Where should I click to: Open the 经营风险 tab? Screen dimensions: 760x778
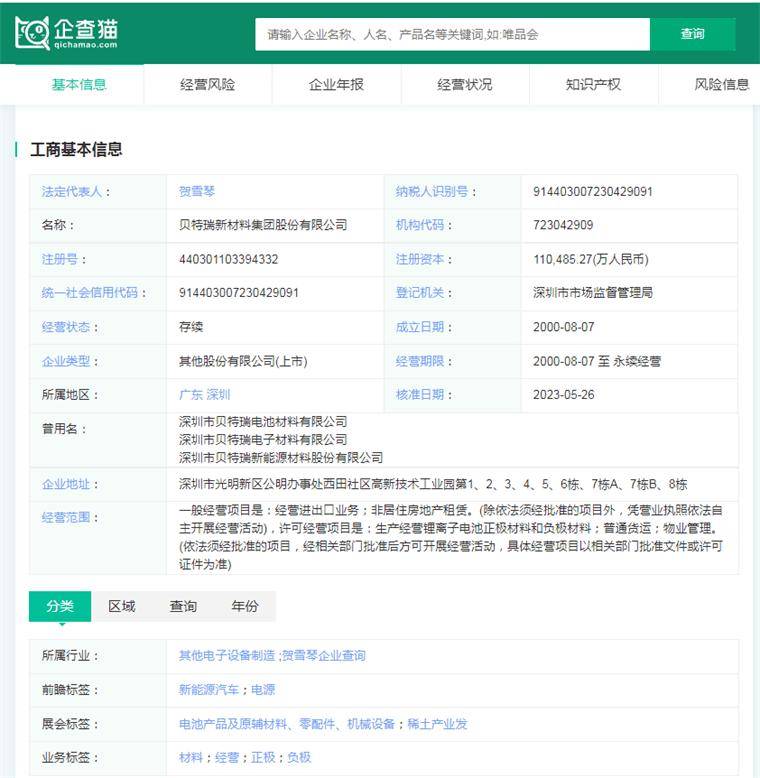coord(207,85)
